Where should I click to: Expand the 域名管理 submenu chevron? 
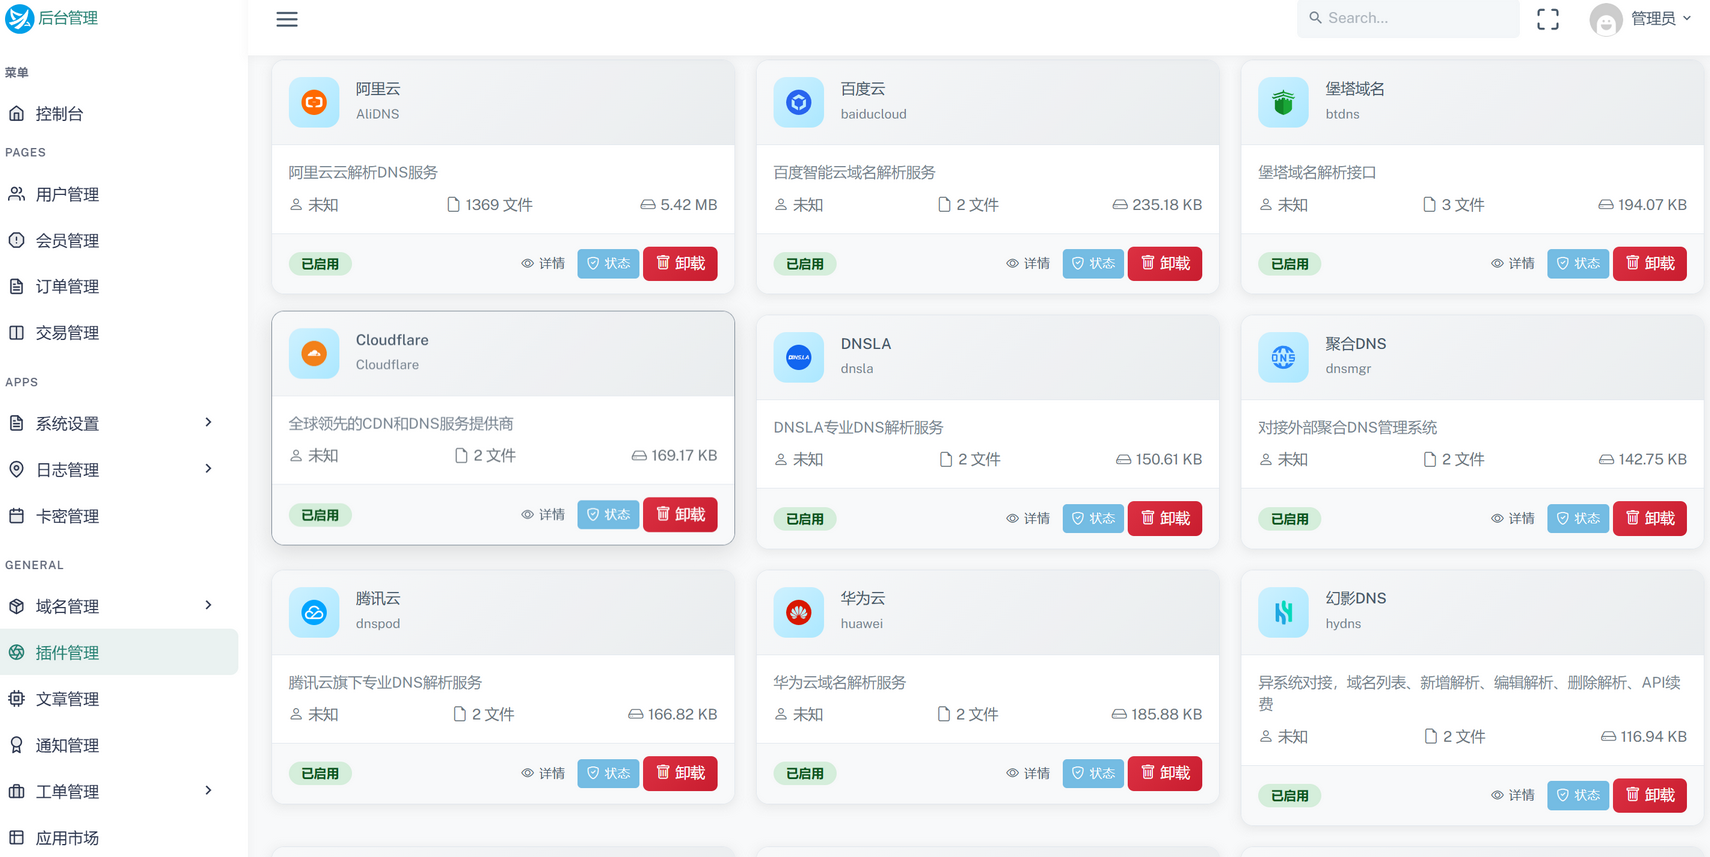click(208, 605)
